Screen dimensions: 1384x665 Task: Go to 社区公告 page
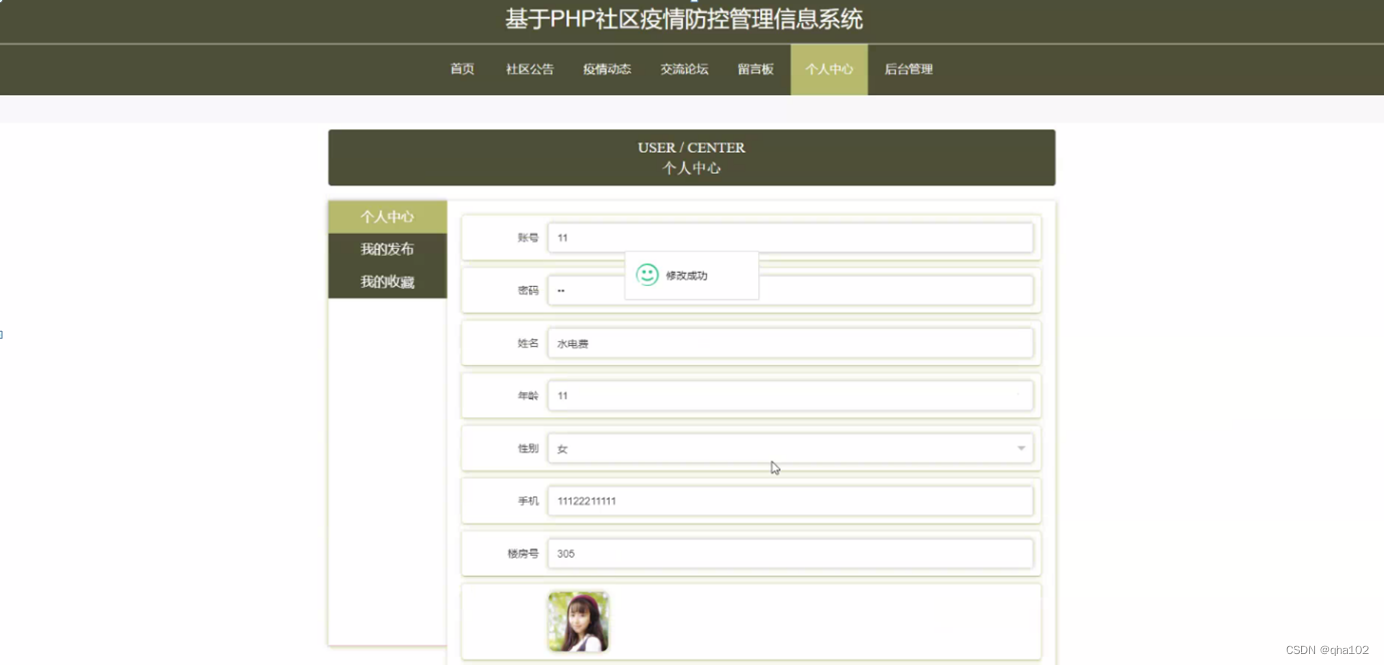coord(530,70)
